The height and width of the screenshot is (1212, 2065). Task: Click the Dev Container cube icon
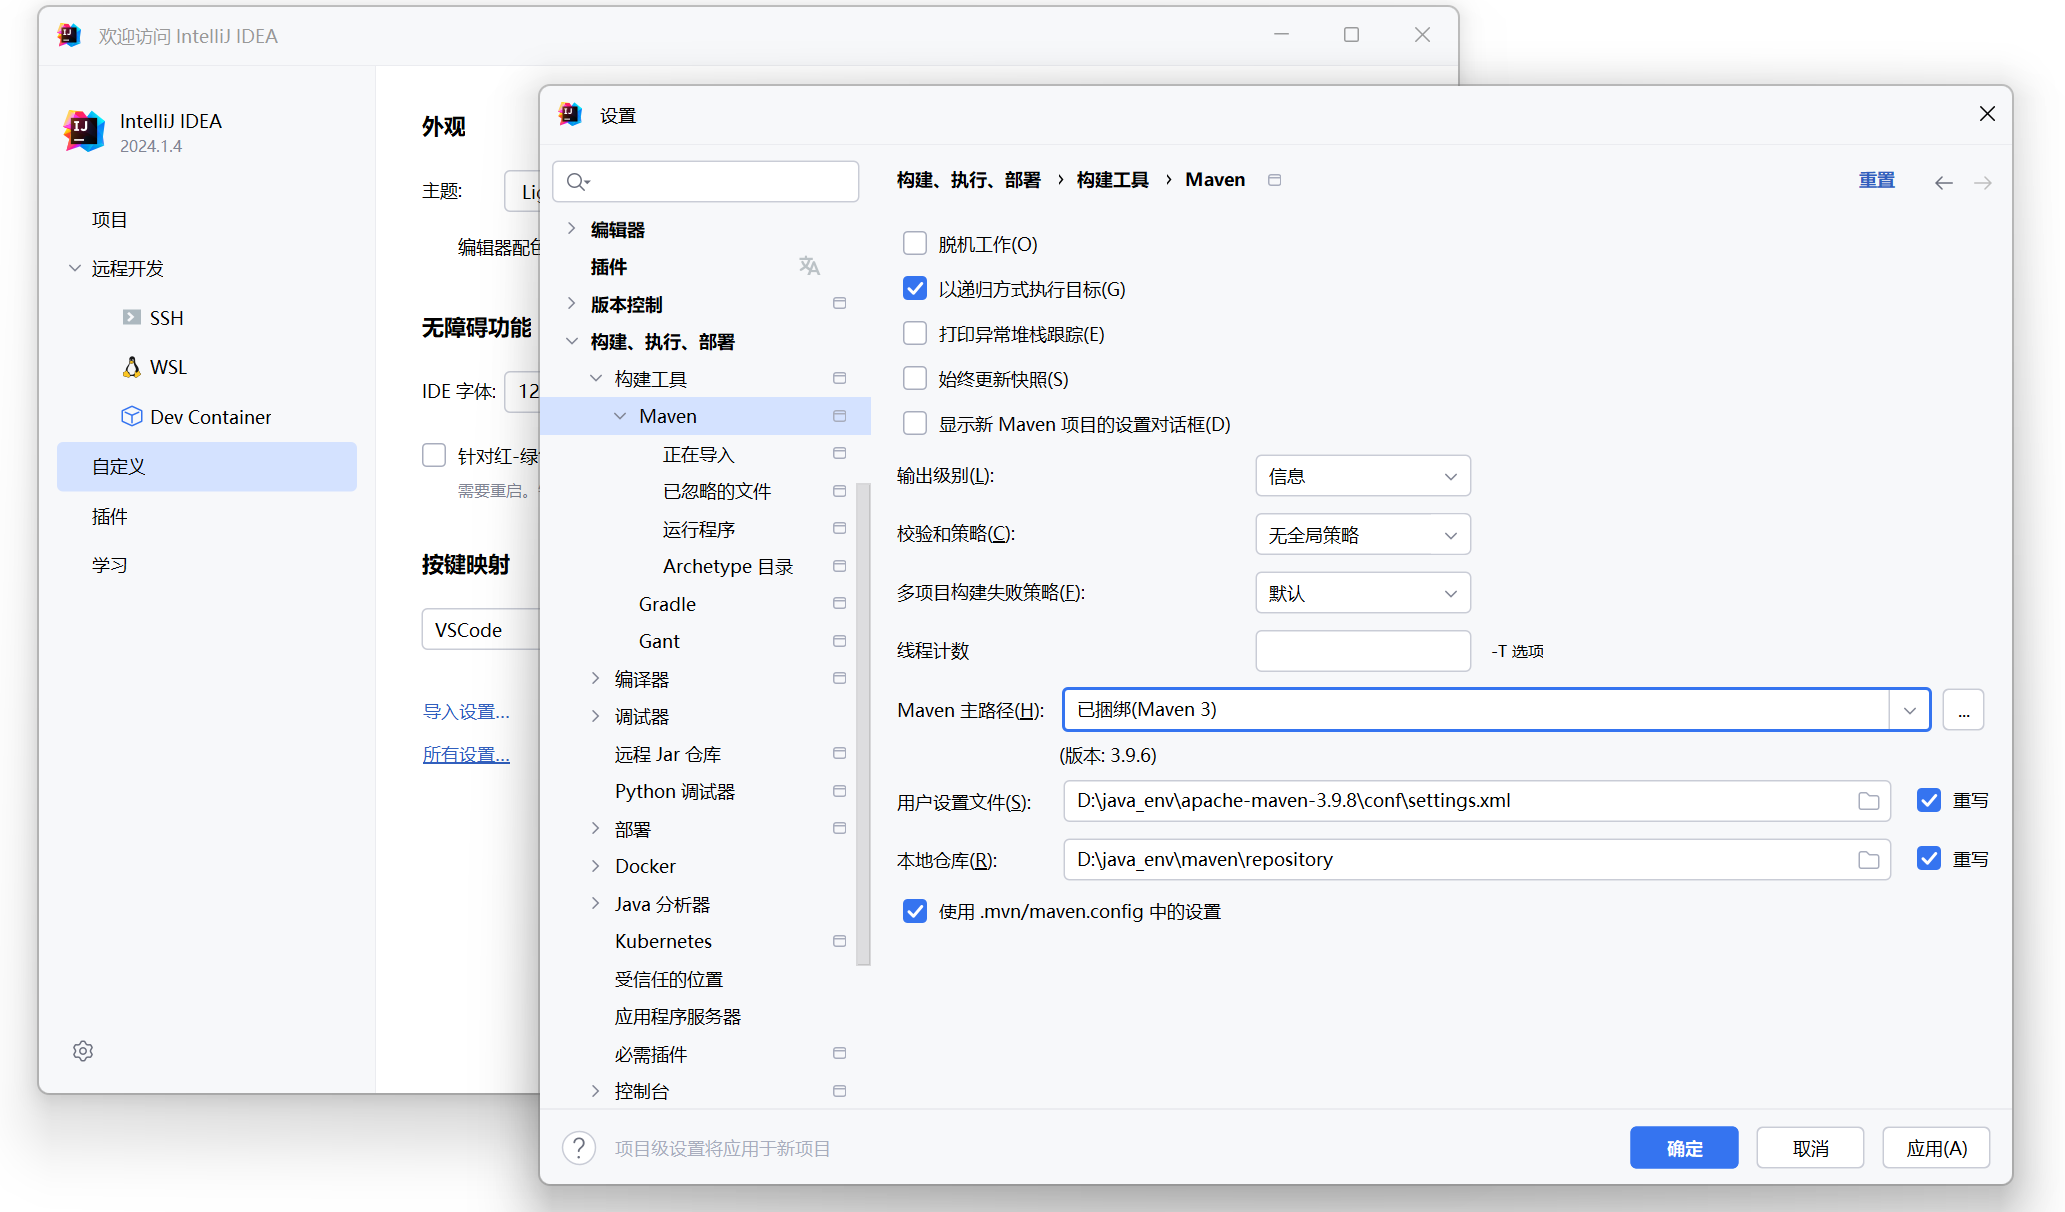pos(131,416)
